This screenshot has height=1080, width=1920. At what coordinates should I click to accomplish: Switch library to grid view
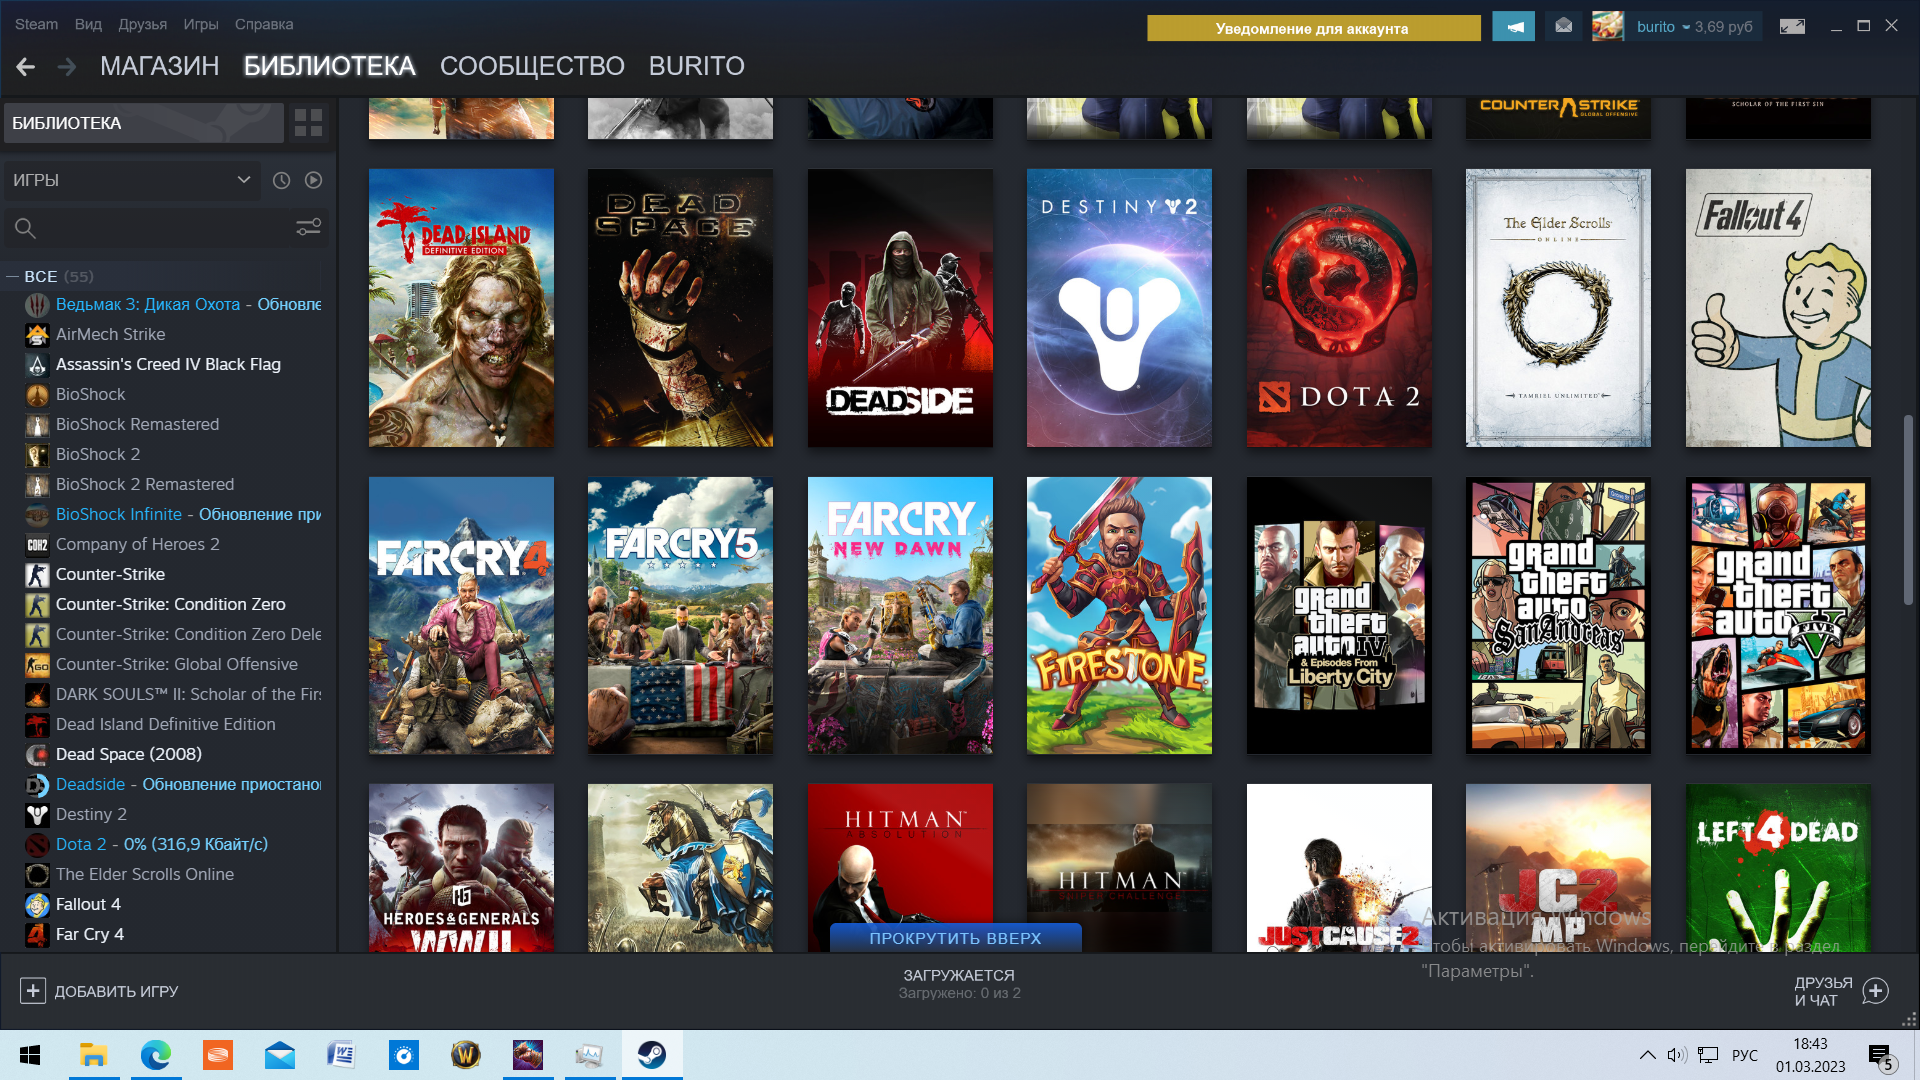point(308,123)
